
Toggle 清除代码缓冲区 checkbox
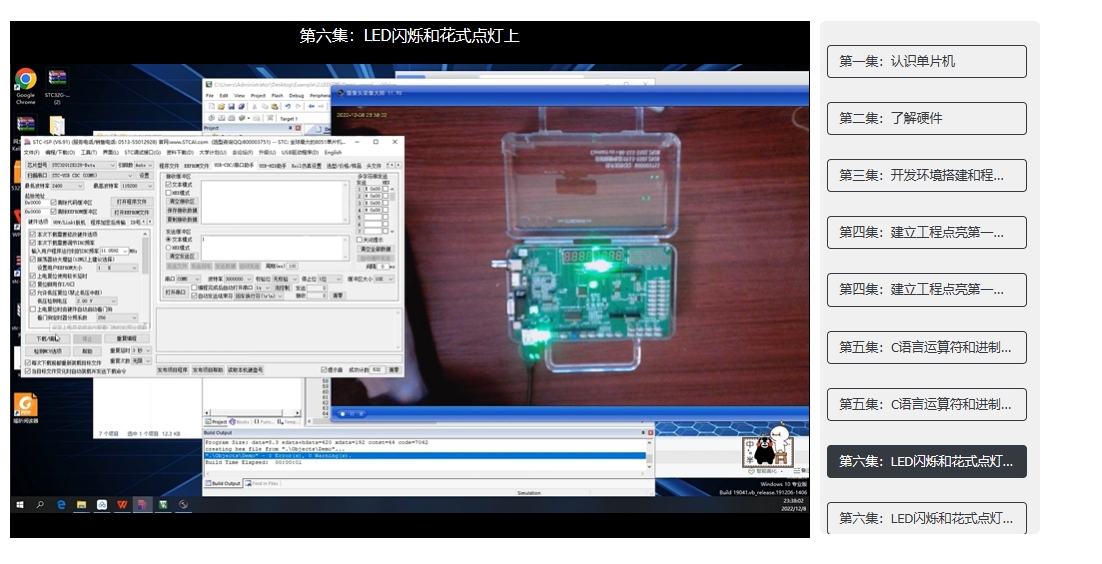click(53, 203)
